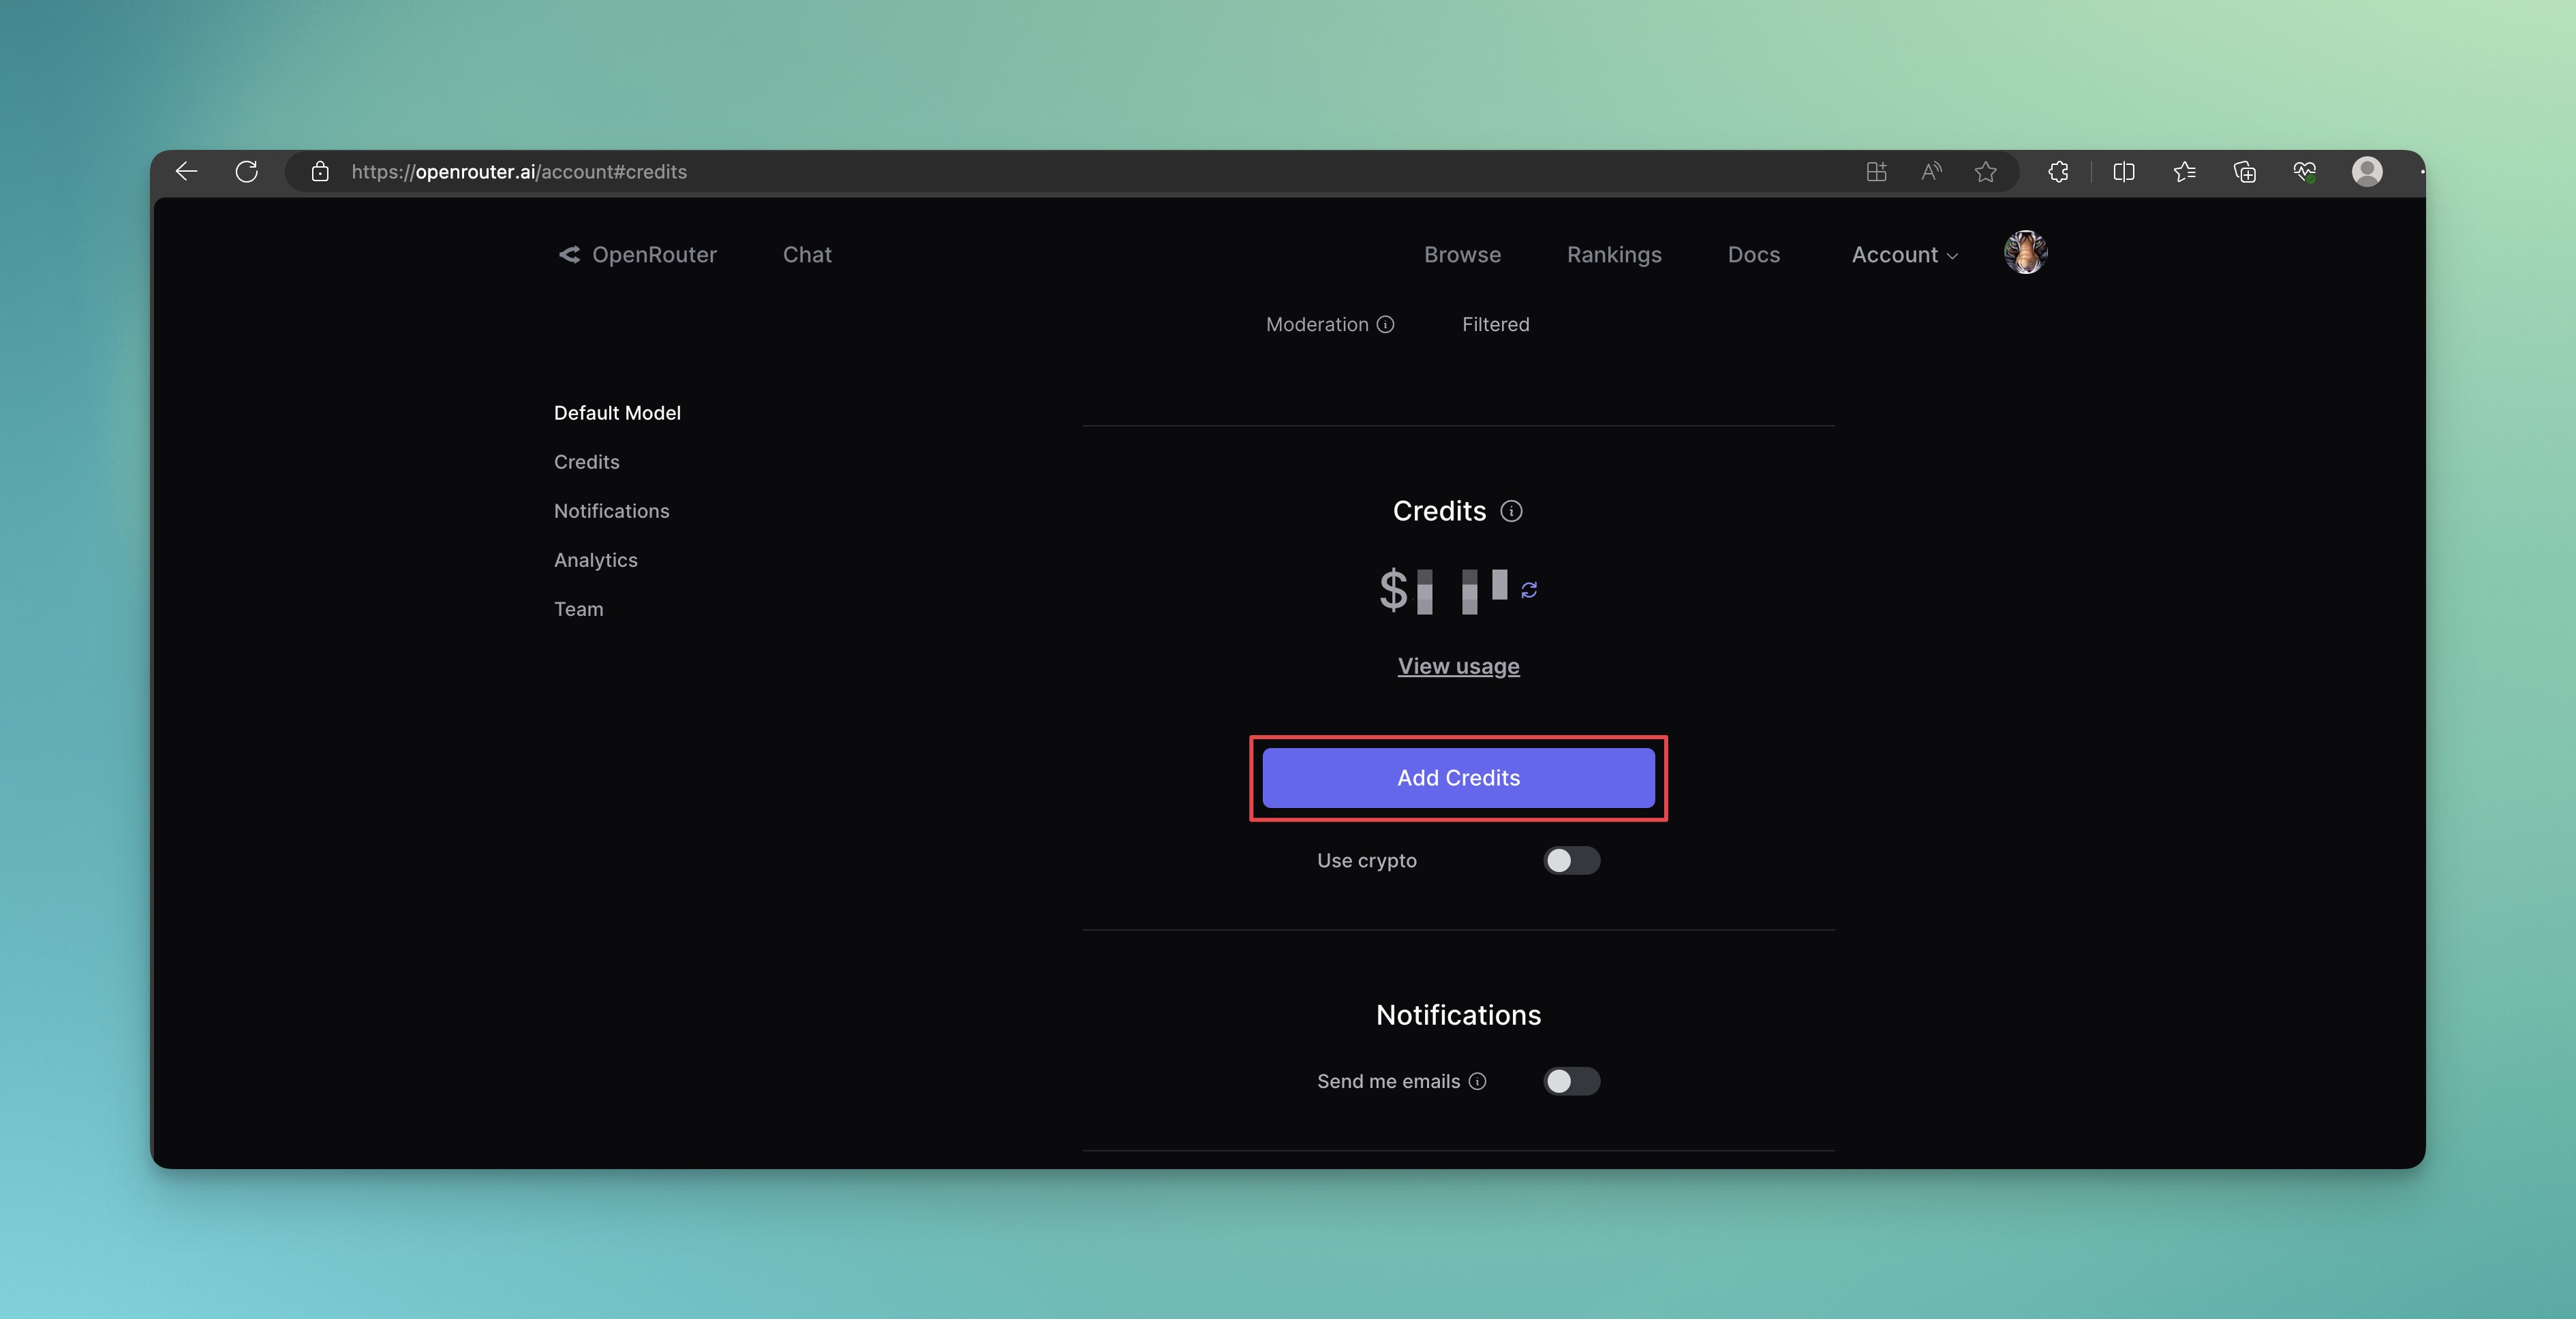2576x1319 pixels.
Task: Enable the Use crypto toggle
Action: (x=1571, y=861)
